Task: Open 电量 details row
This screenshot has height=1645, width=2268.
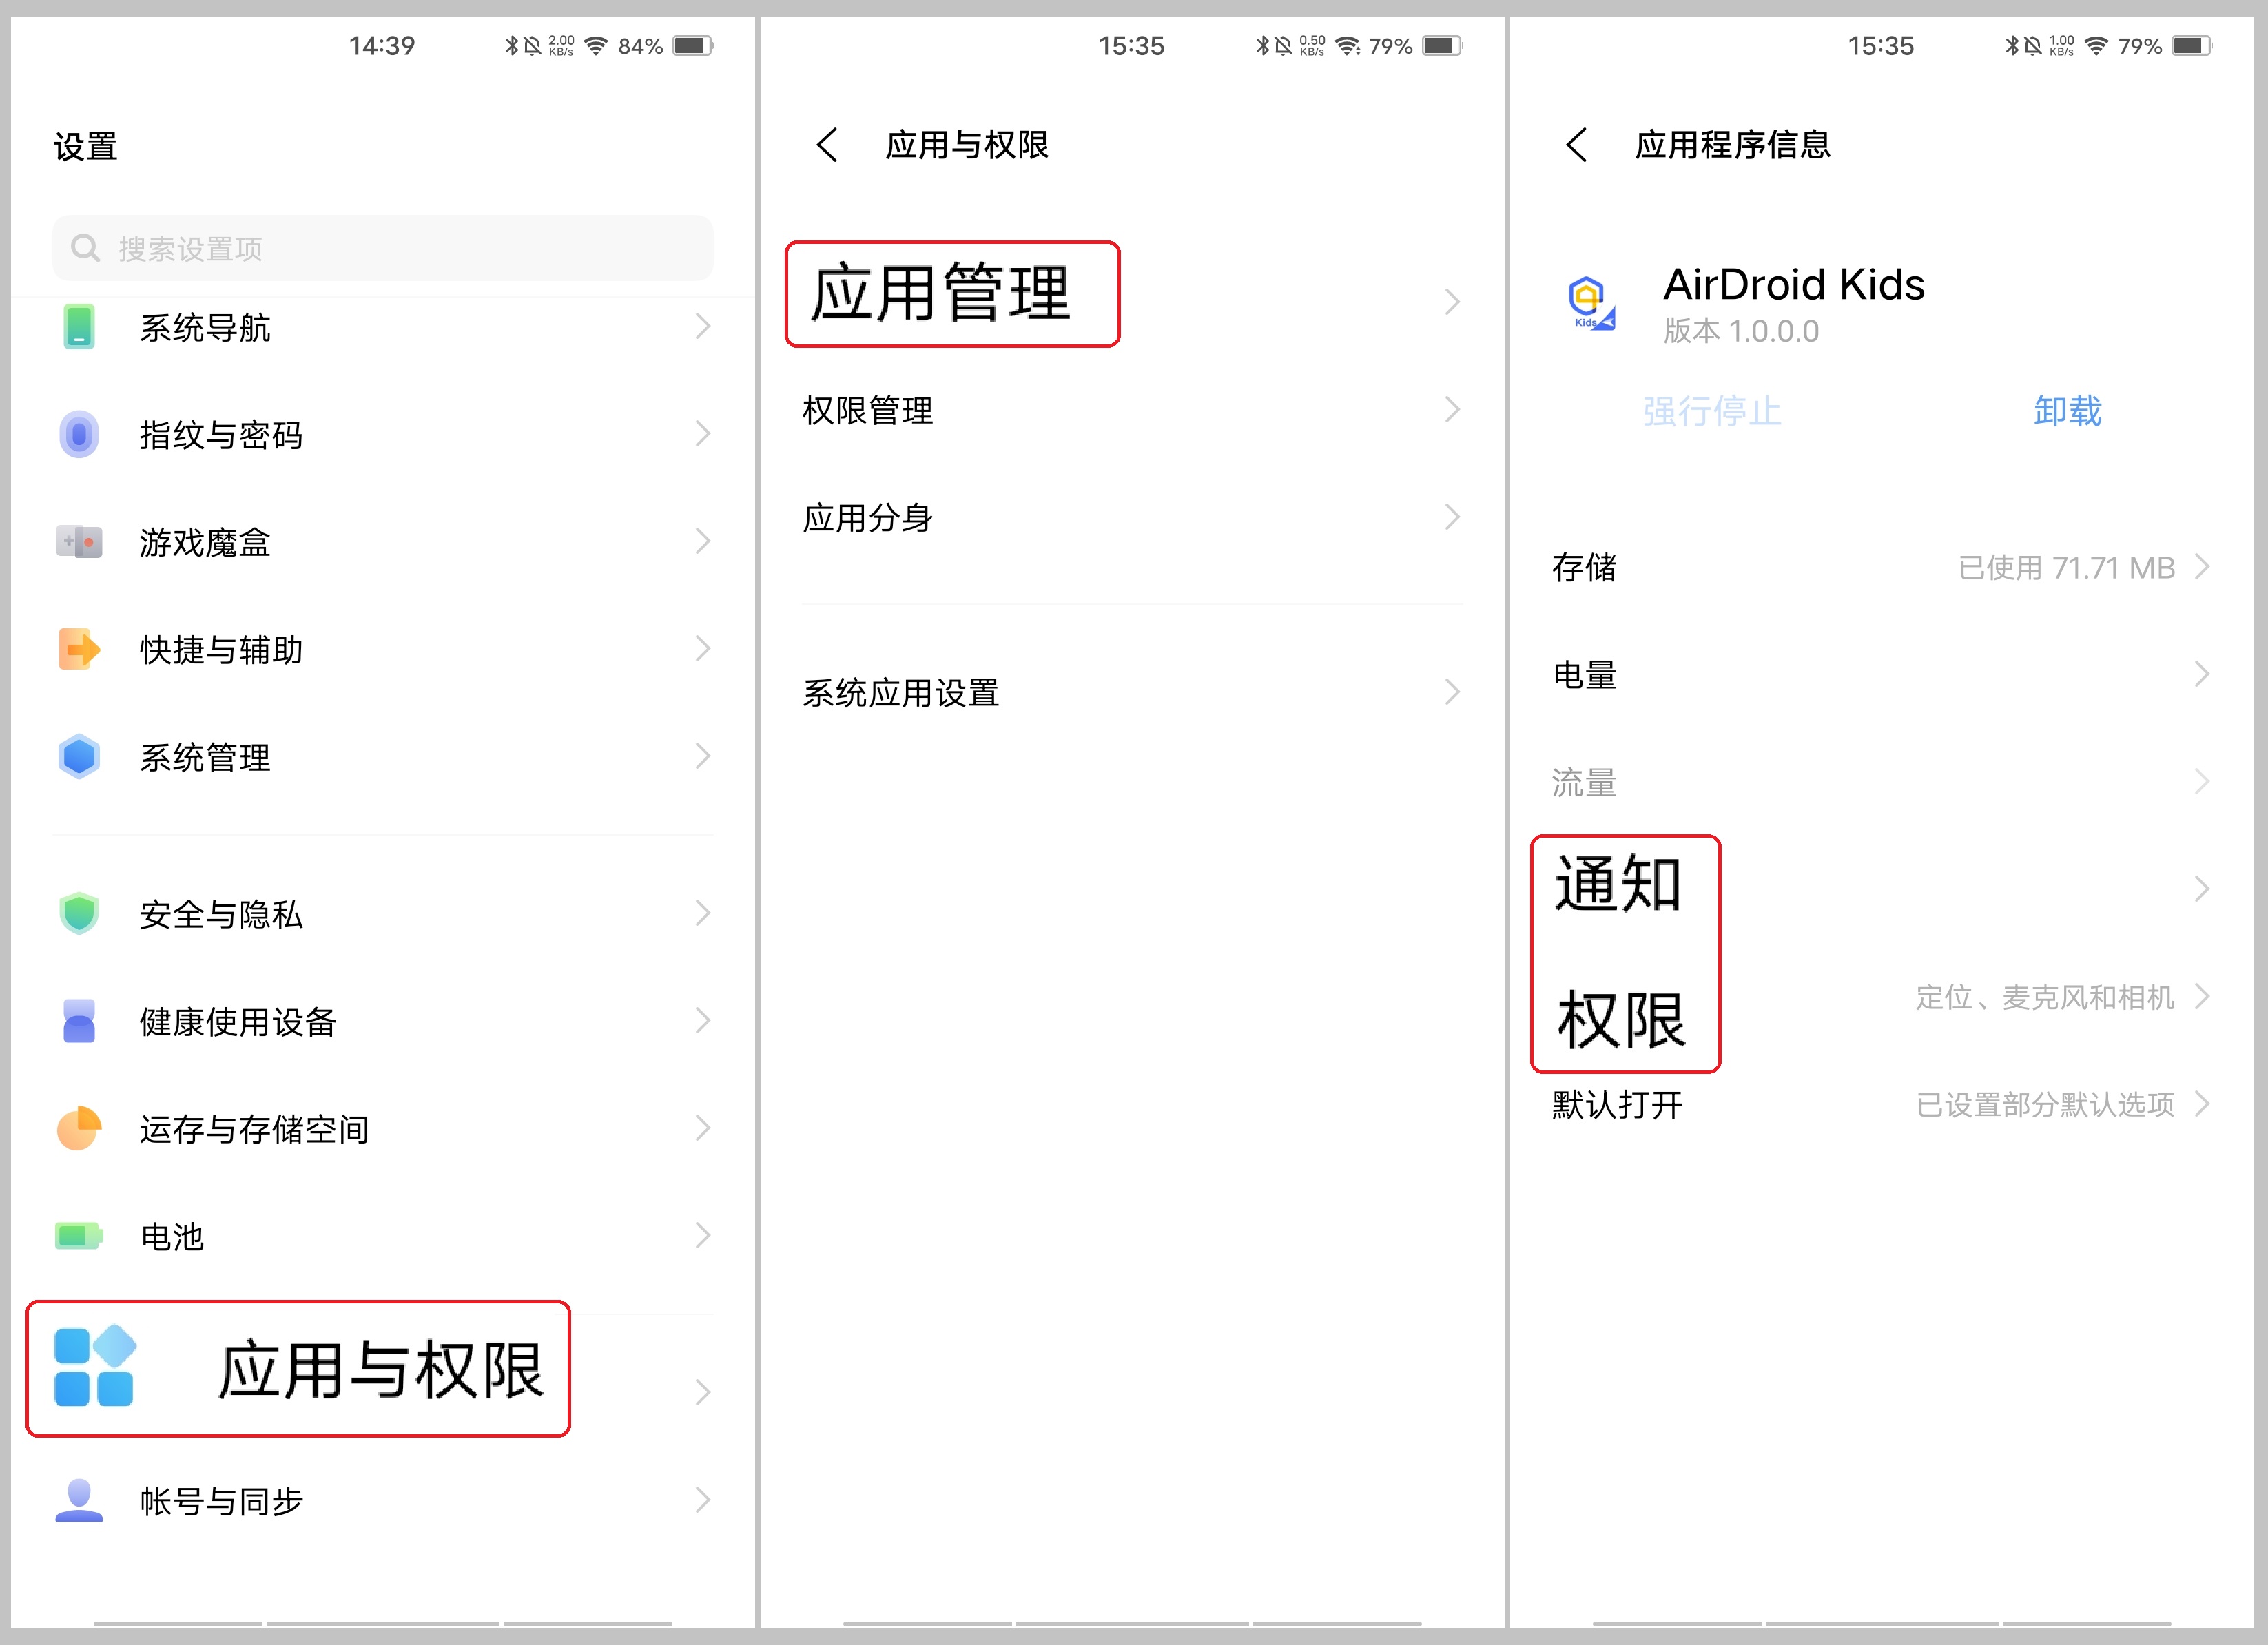Action: [x=1881, y=674]
